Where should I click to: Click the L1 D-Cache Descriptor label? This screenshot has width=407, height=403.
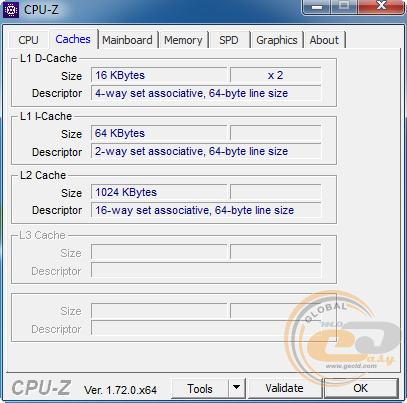click(57, 93)
